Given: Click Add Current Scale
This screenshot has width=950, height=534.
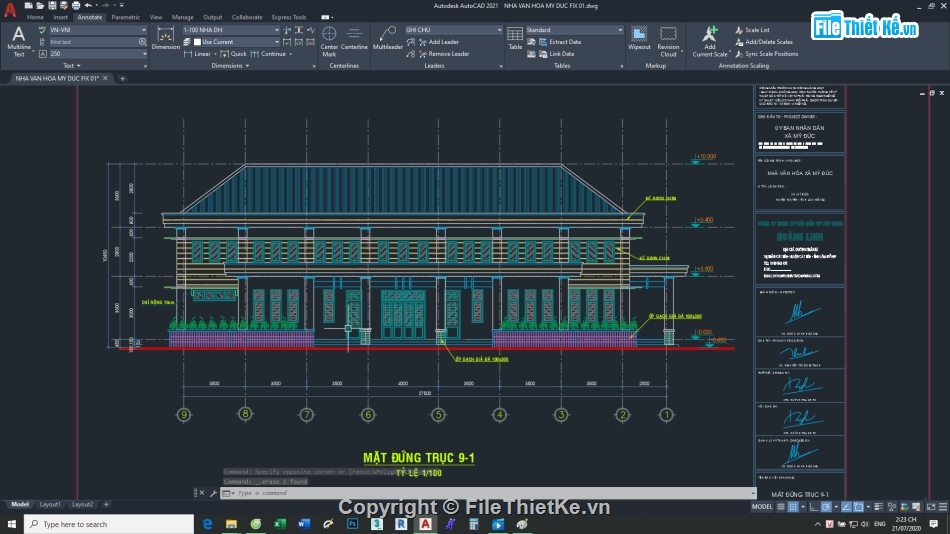Looking at the screenshot, I should click(709, 41).
